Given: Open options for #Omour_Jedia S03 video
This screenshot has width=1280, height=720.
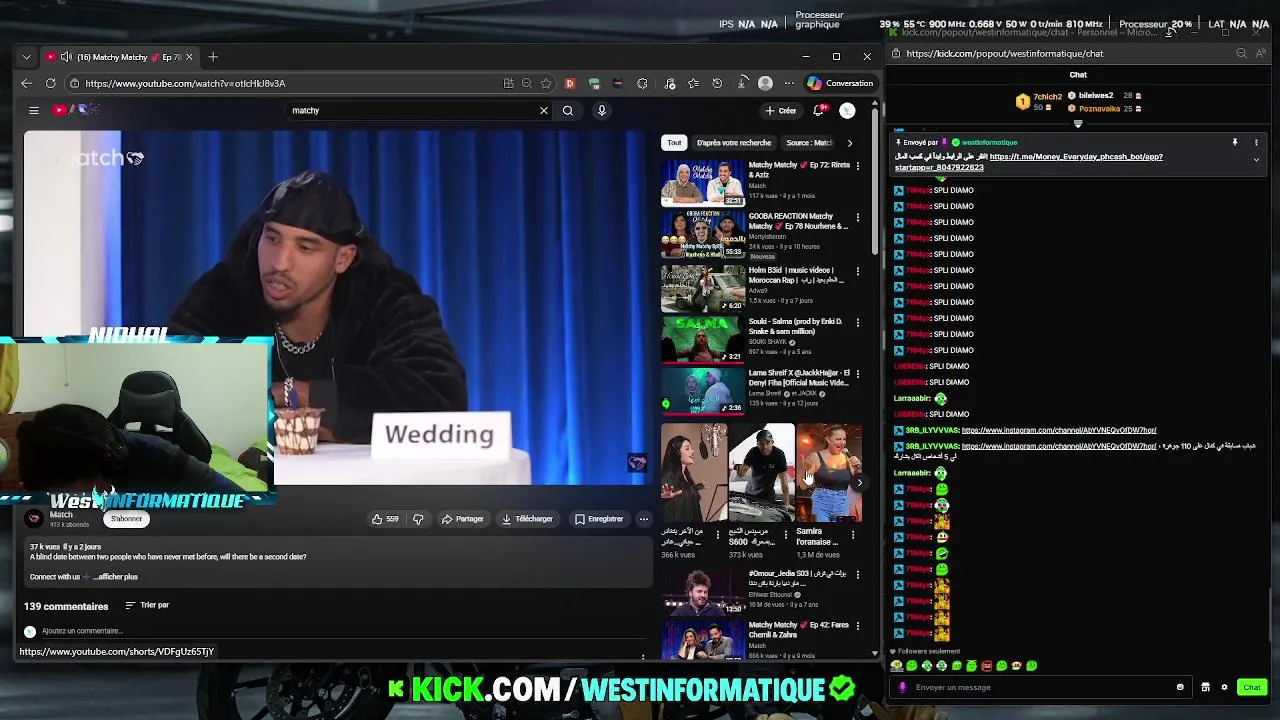Looking at the screenshot, I should 857,575.
